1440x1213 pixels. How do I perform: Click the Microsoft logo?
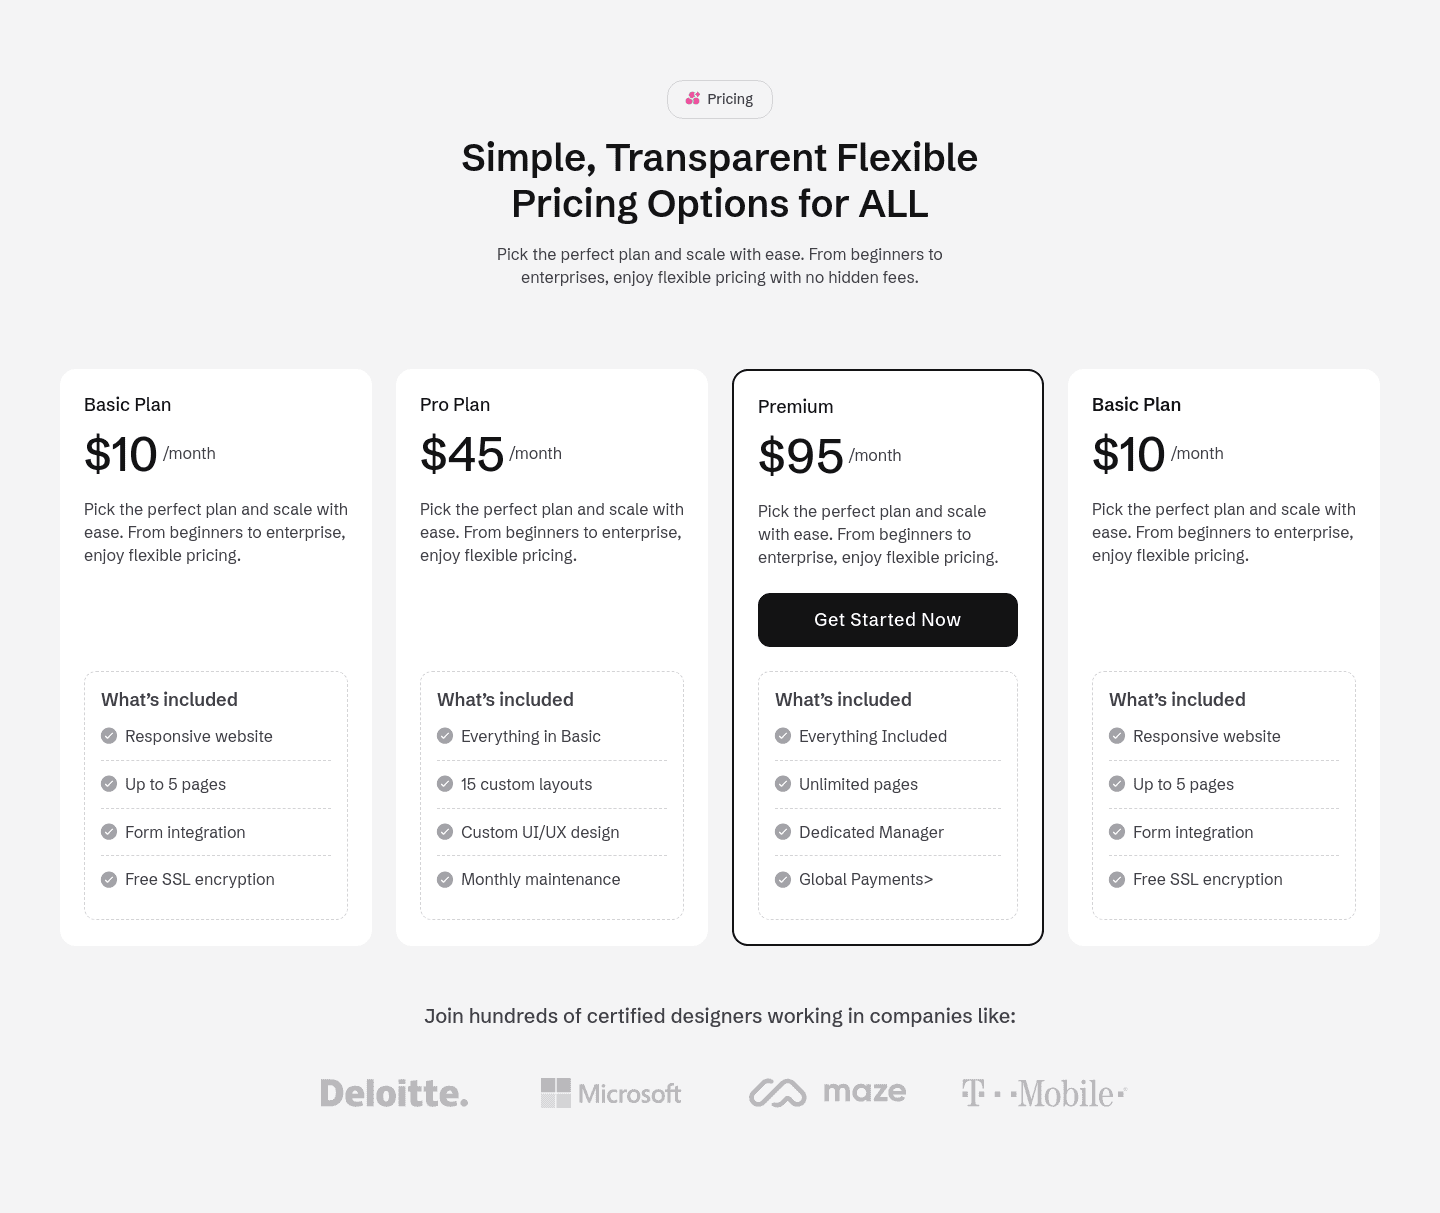coord(610,1093)
